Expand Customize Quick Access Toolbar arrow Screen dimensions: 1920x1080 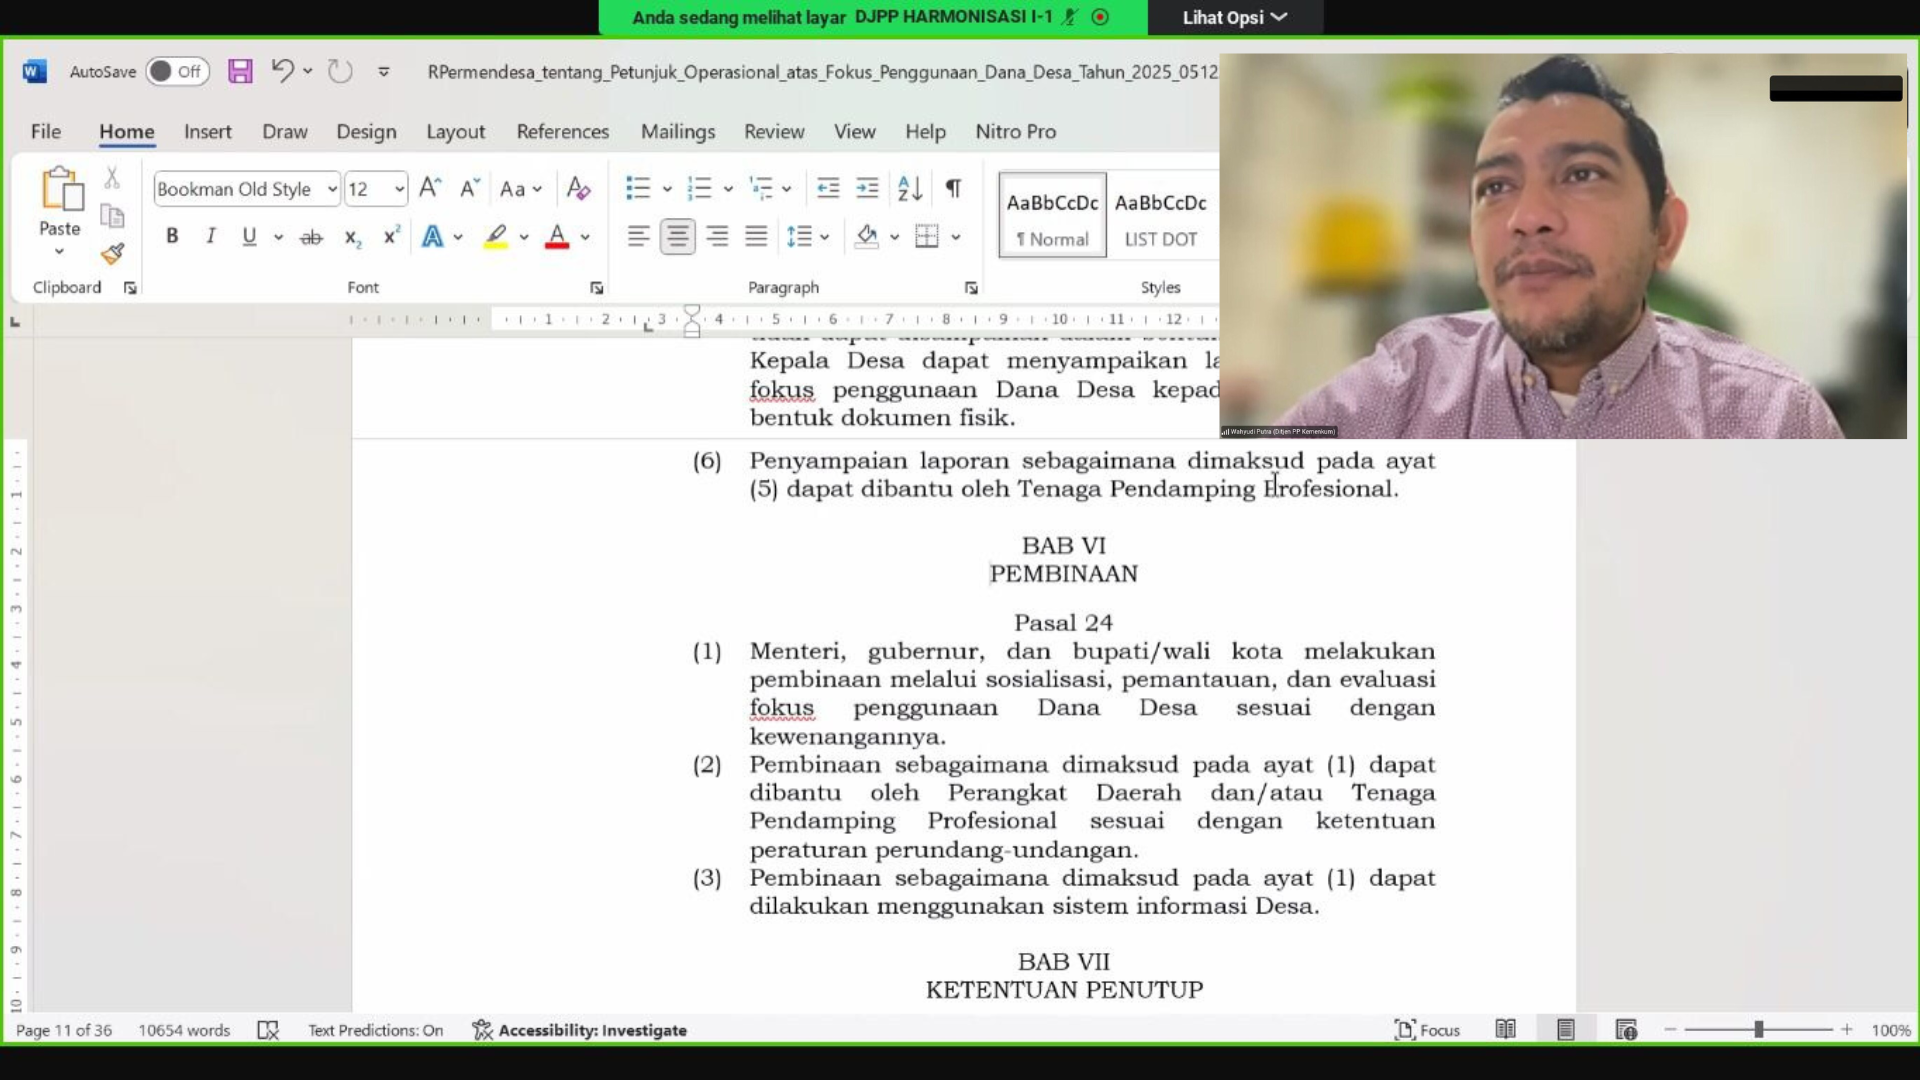383,71
